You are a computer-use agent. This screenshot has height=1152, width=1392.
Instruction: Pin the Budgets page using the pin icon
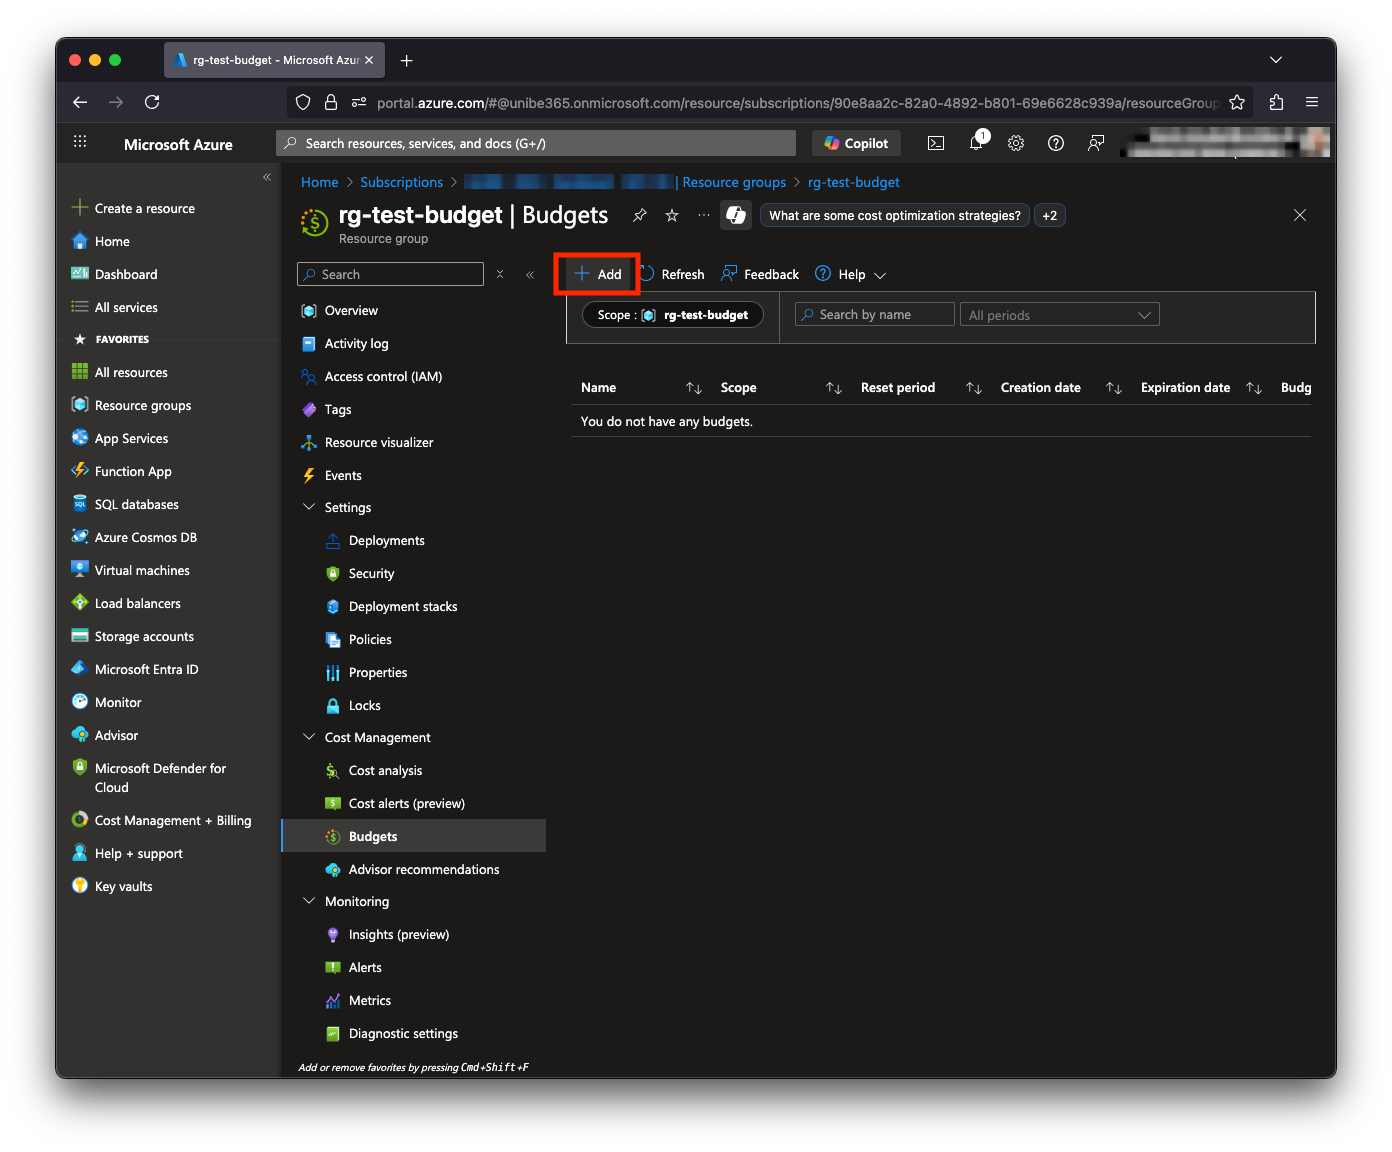[639, 214]
